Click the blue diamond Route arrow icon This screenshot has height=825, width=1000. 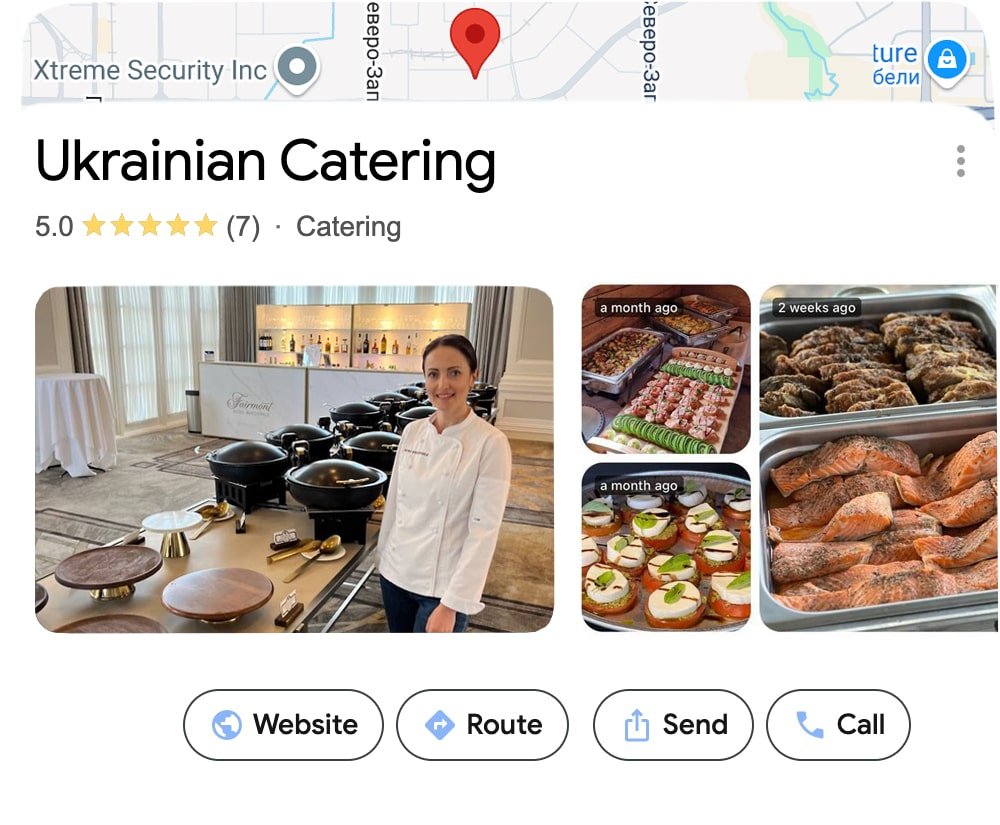tap(439, 725)
